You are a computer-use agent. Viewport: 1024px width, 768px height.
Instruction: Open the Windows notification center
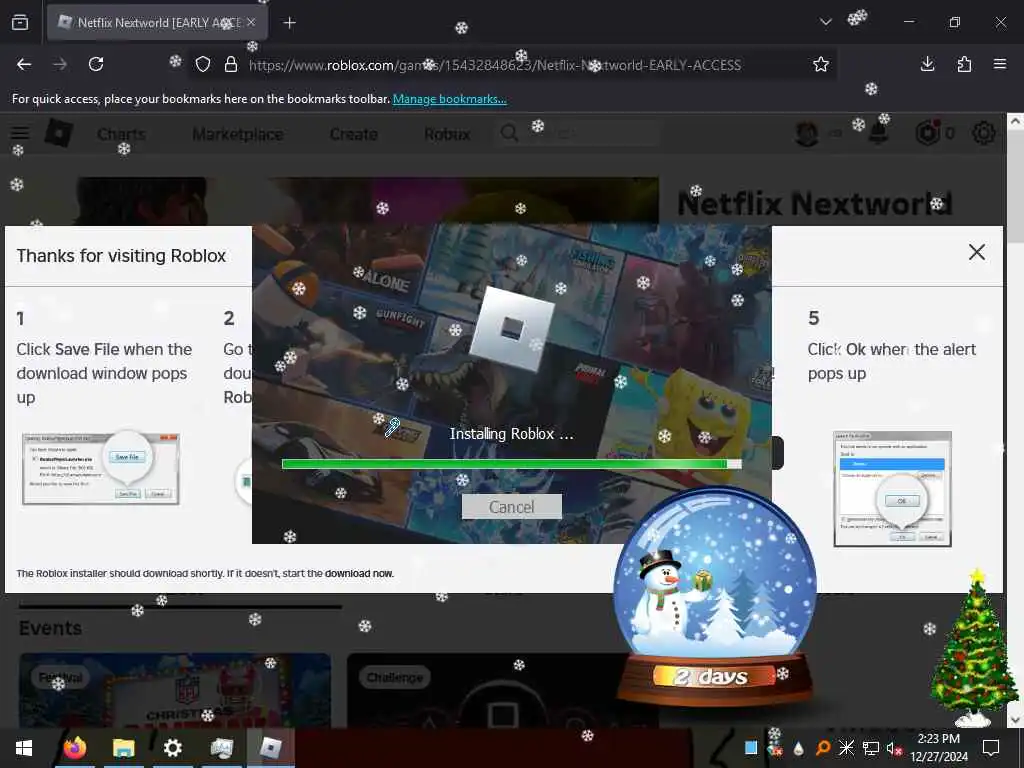(x=991, y=748)
